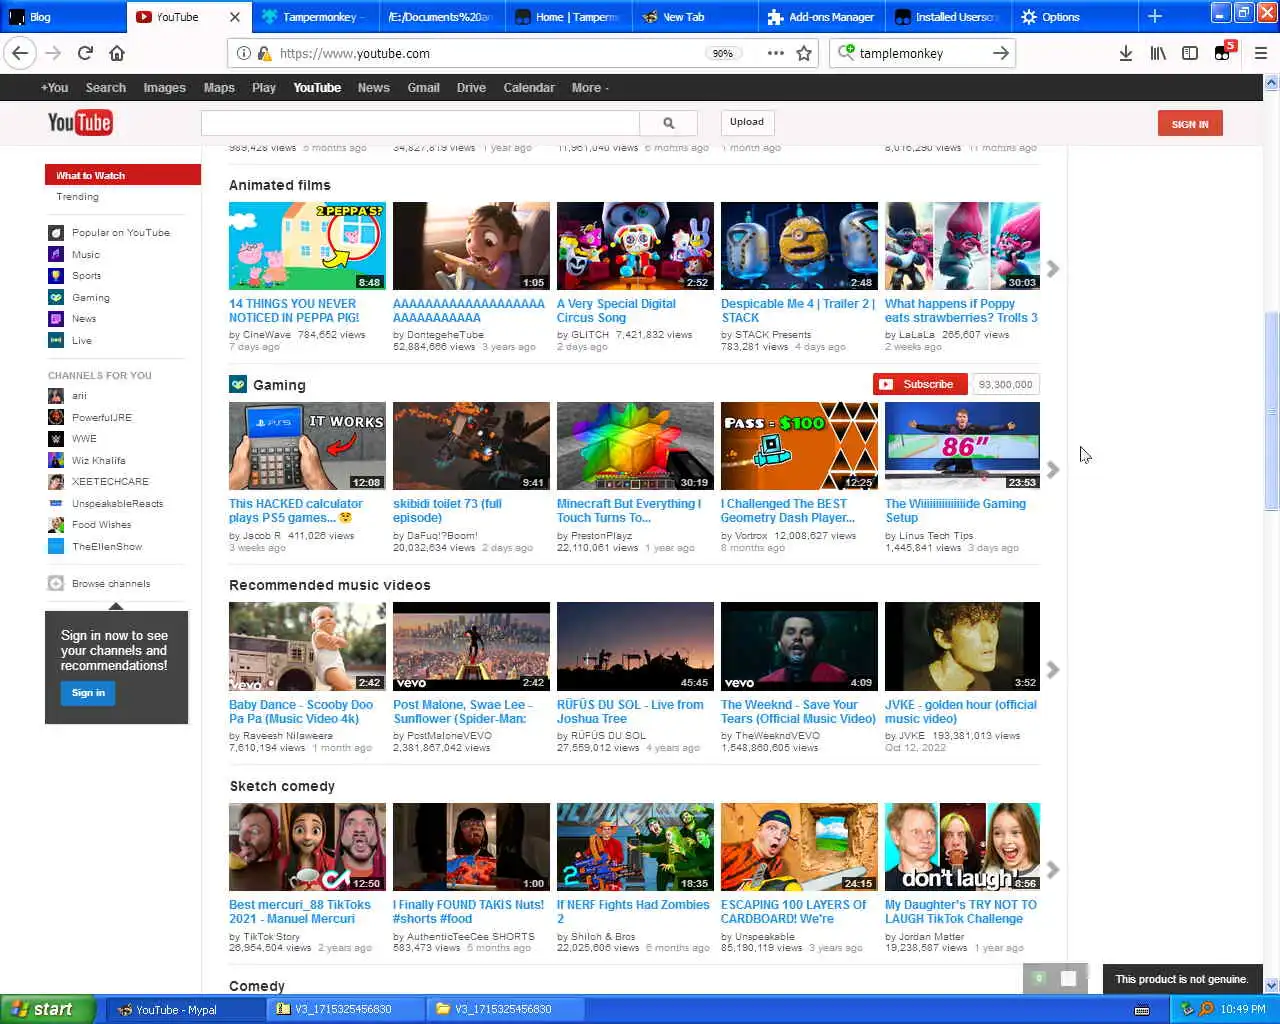Switch to the Add-ons Manager tab
The image size is (1280, 1024).
(x=821, y=17)
